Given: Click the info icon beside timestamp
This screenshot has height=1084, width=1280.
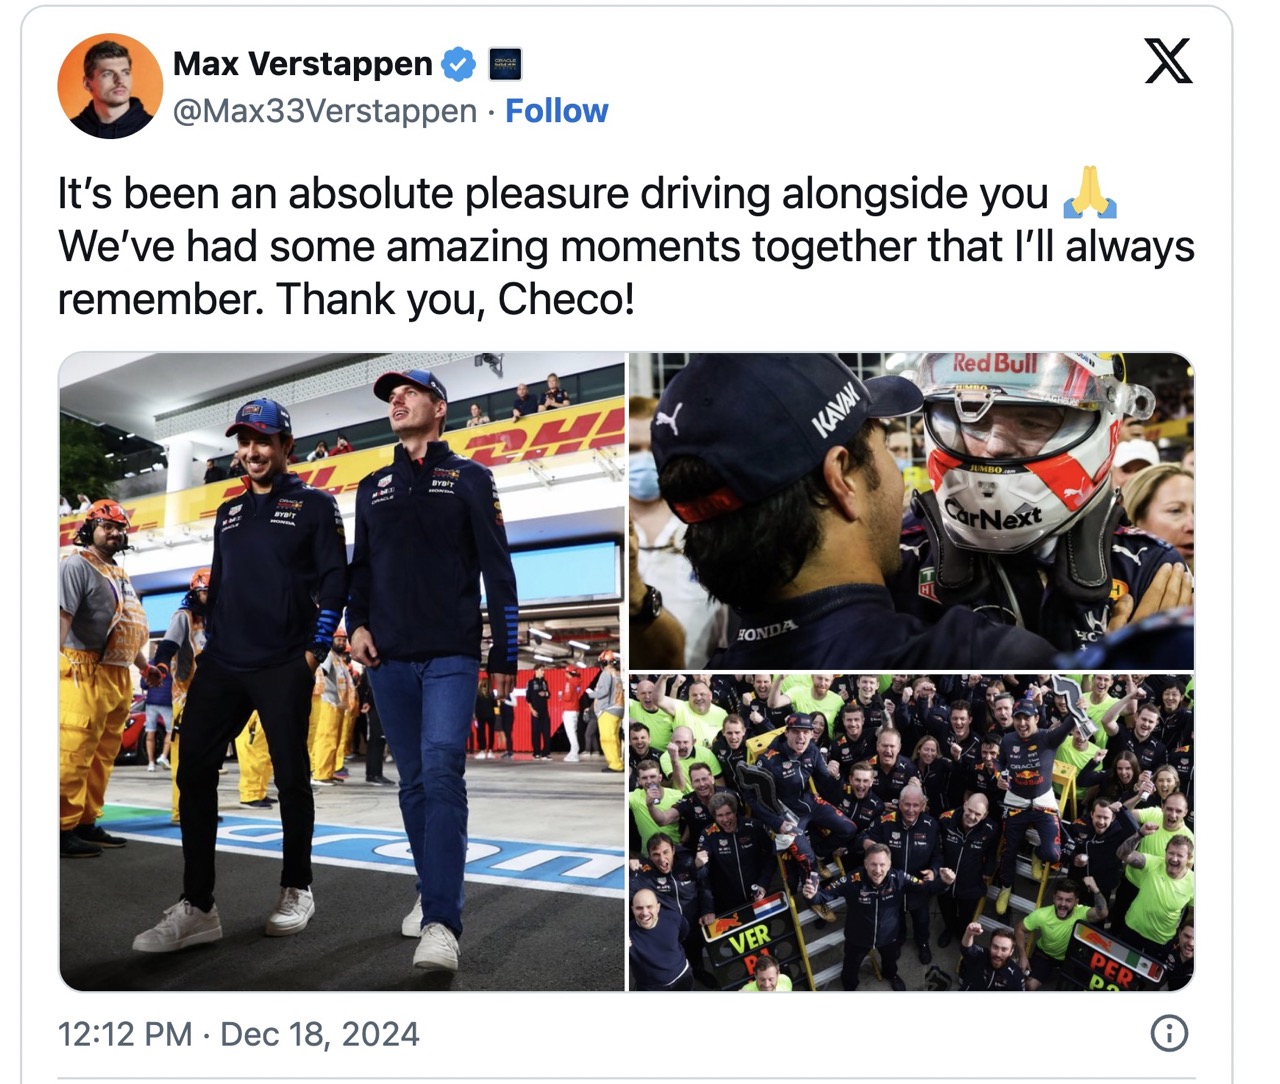Looking at the screenshot, I should [x=1169, y=1033].
